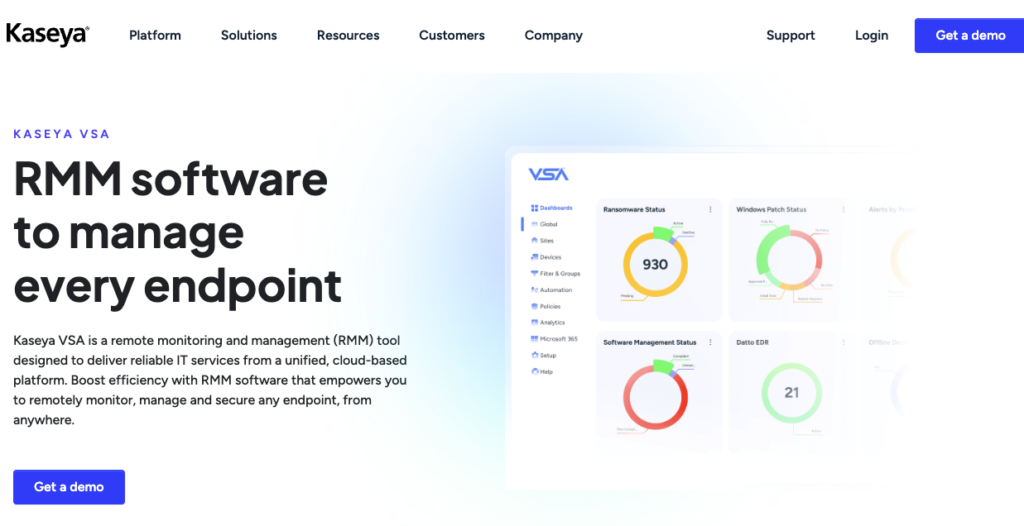Viewport: 1024px width, 526px height.
Task: Open the Devices icon in the VSA sidebar
Action: tap(534, 257)
